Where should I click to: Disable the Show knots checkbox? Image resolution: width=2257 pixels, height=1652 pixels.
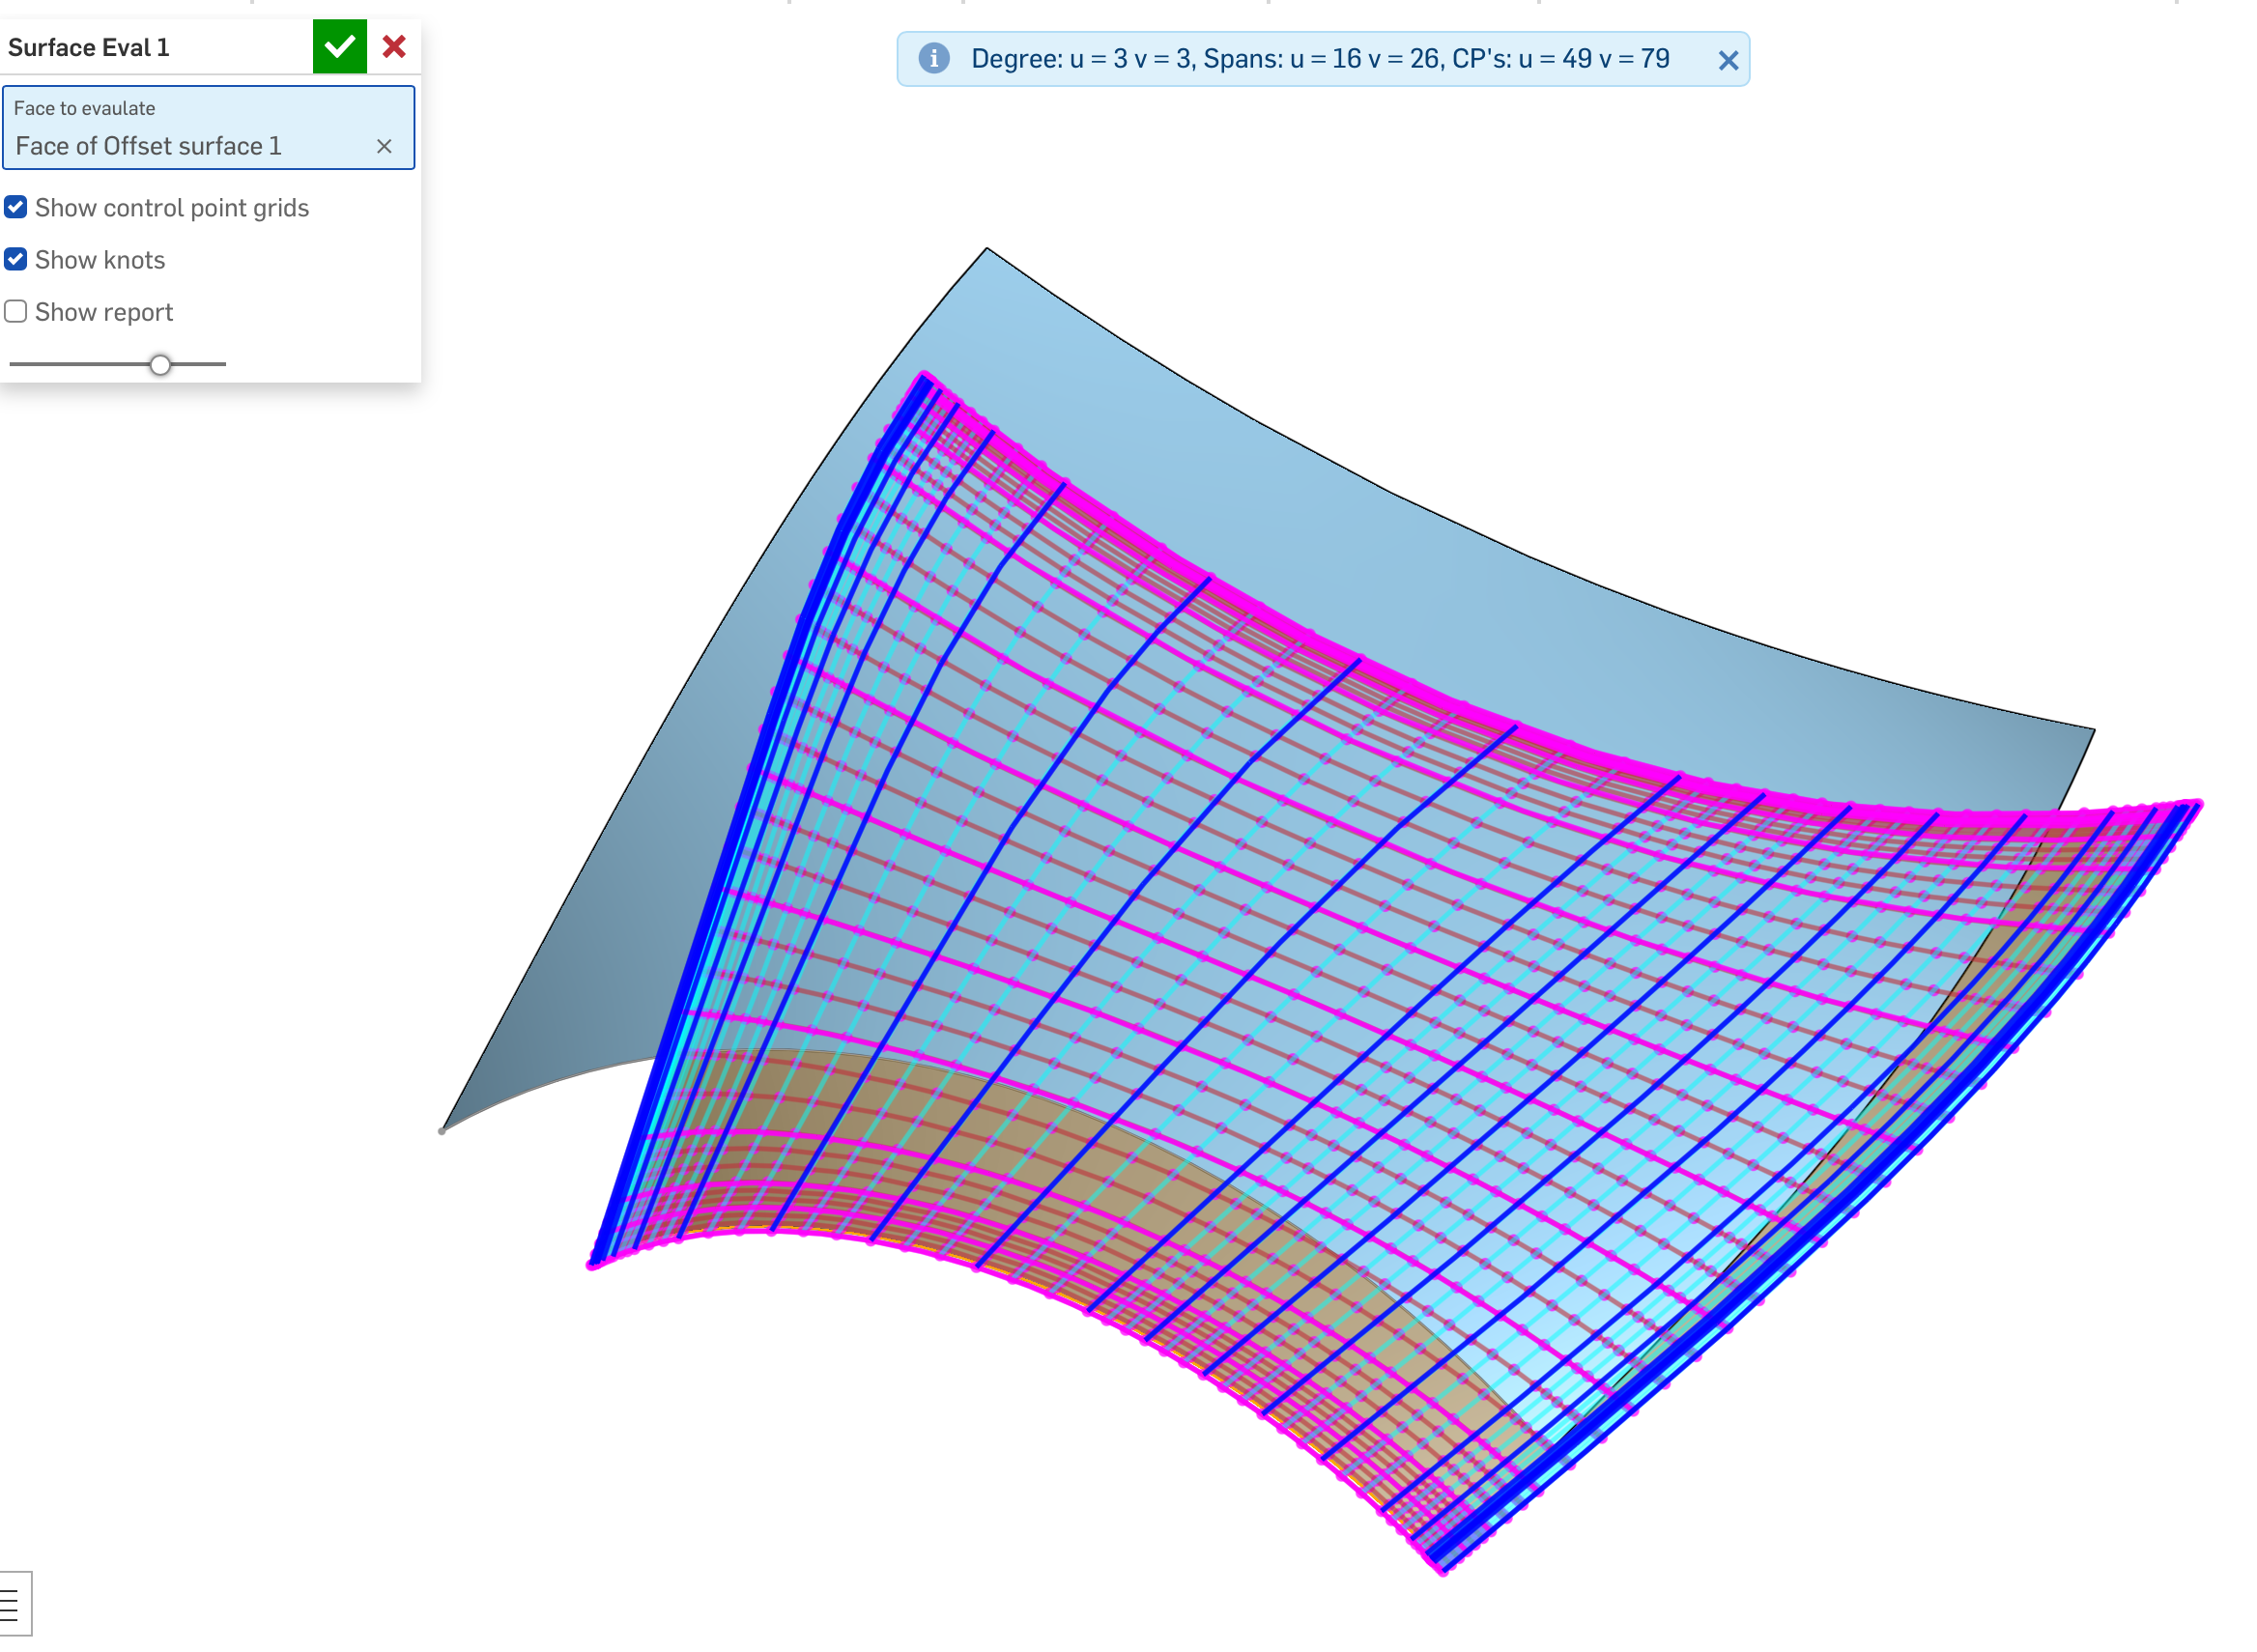[x=16, y=259]
